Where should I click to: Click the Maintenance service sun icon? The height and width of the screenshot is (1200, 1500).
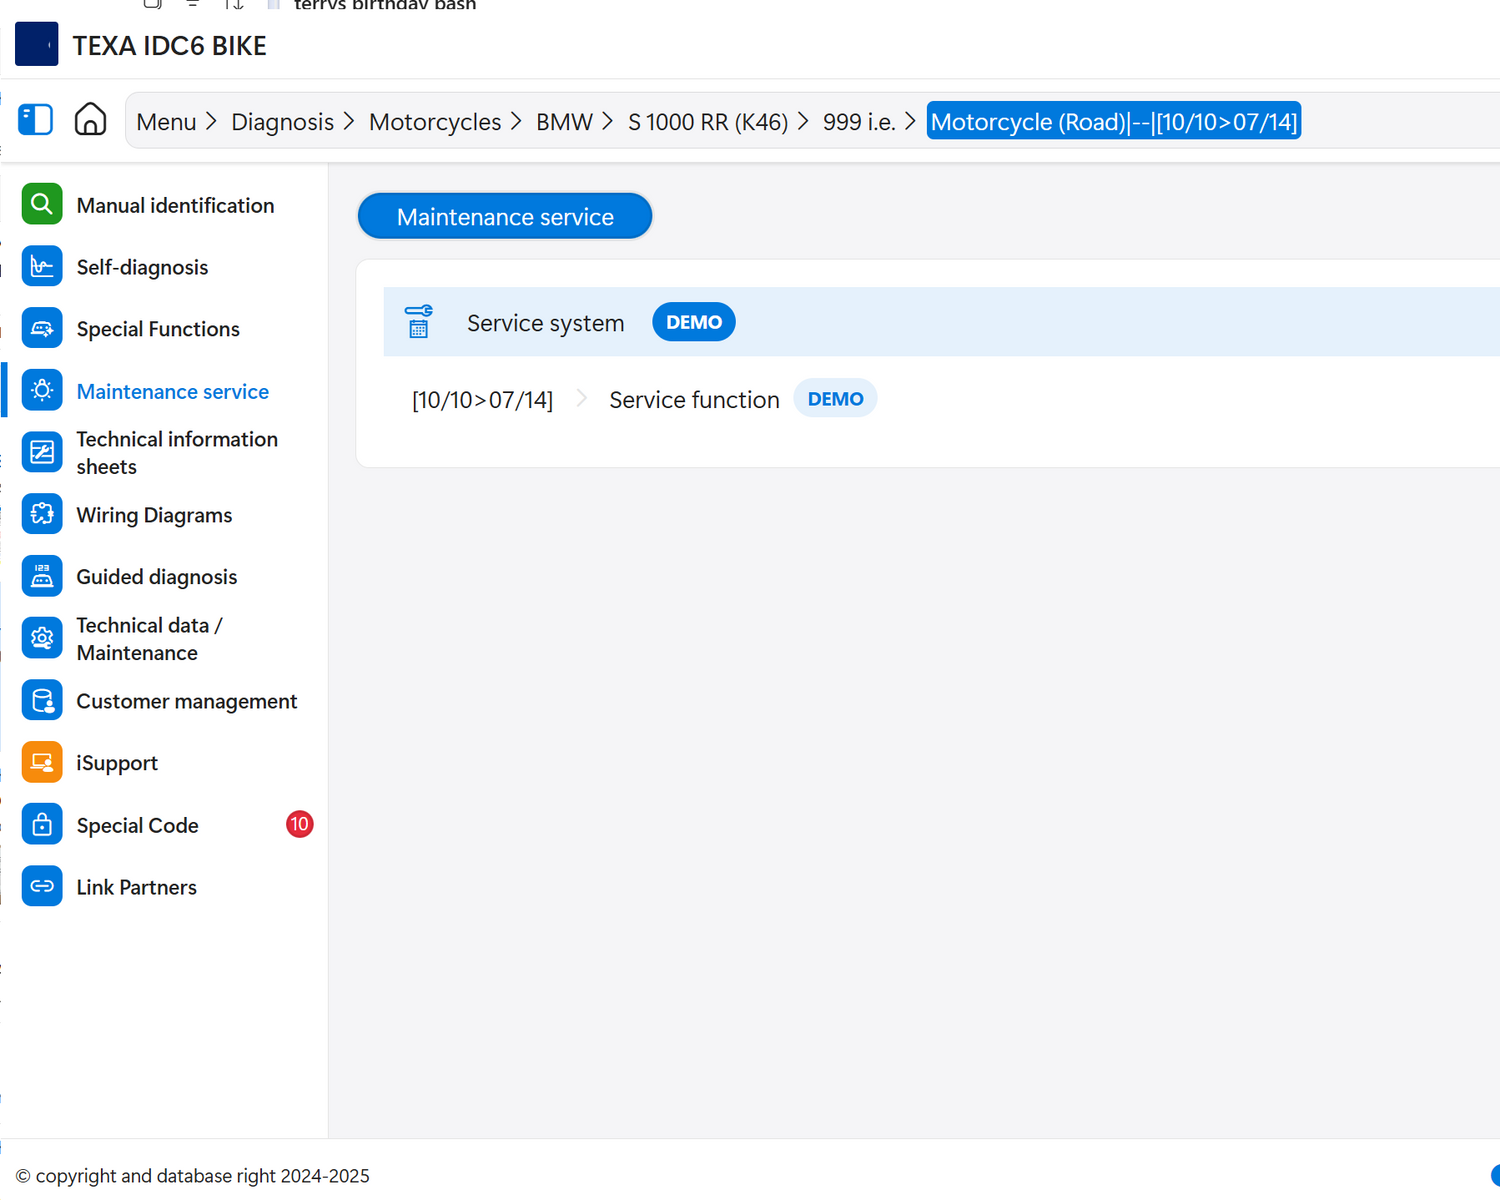tap(42, 391)
